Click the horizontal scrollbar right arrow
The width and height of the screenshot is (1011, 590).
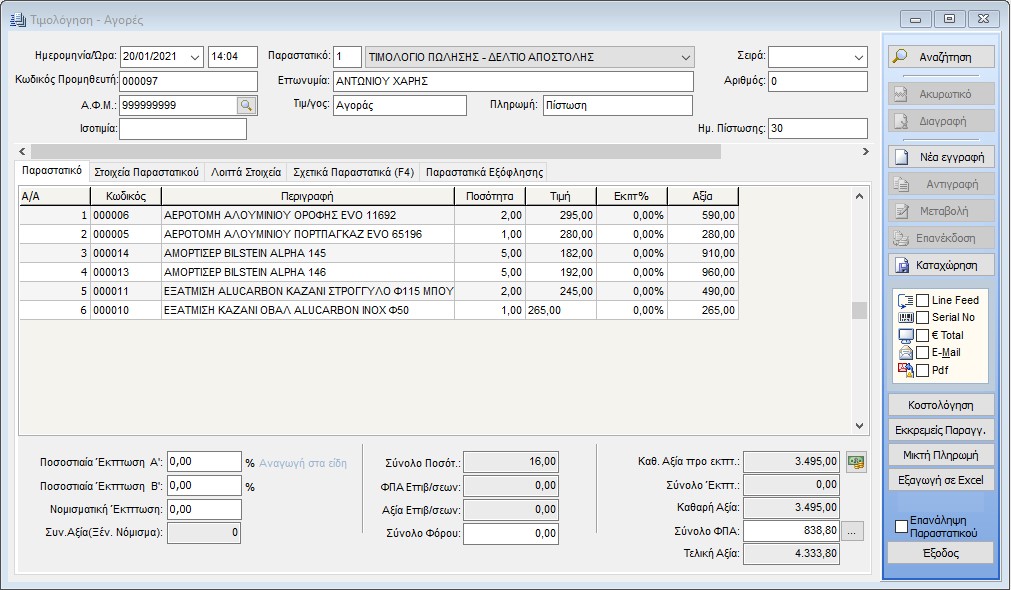865,152
